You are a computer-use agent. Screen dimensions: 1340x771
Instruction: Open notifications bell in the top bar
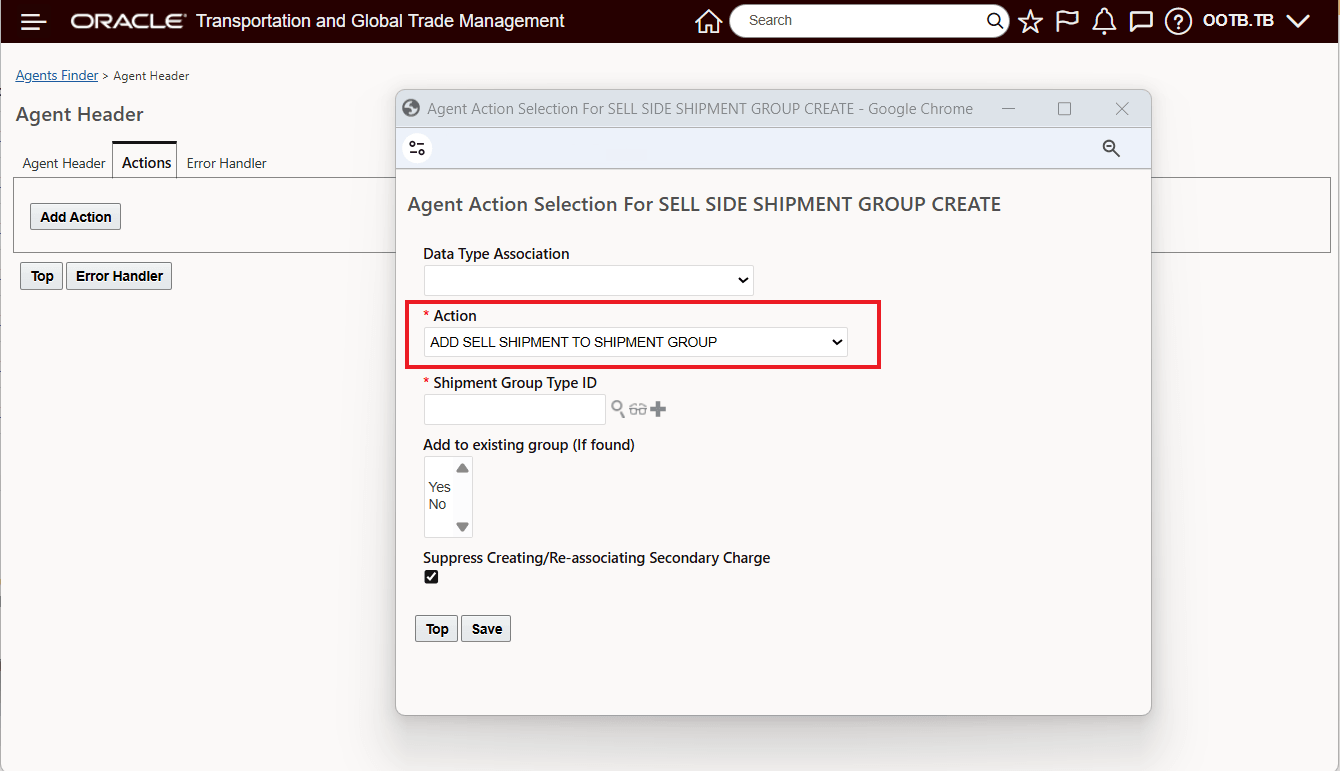(x=1104, y=20)
